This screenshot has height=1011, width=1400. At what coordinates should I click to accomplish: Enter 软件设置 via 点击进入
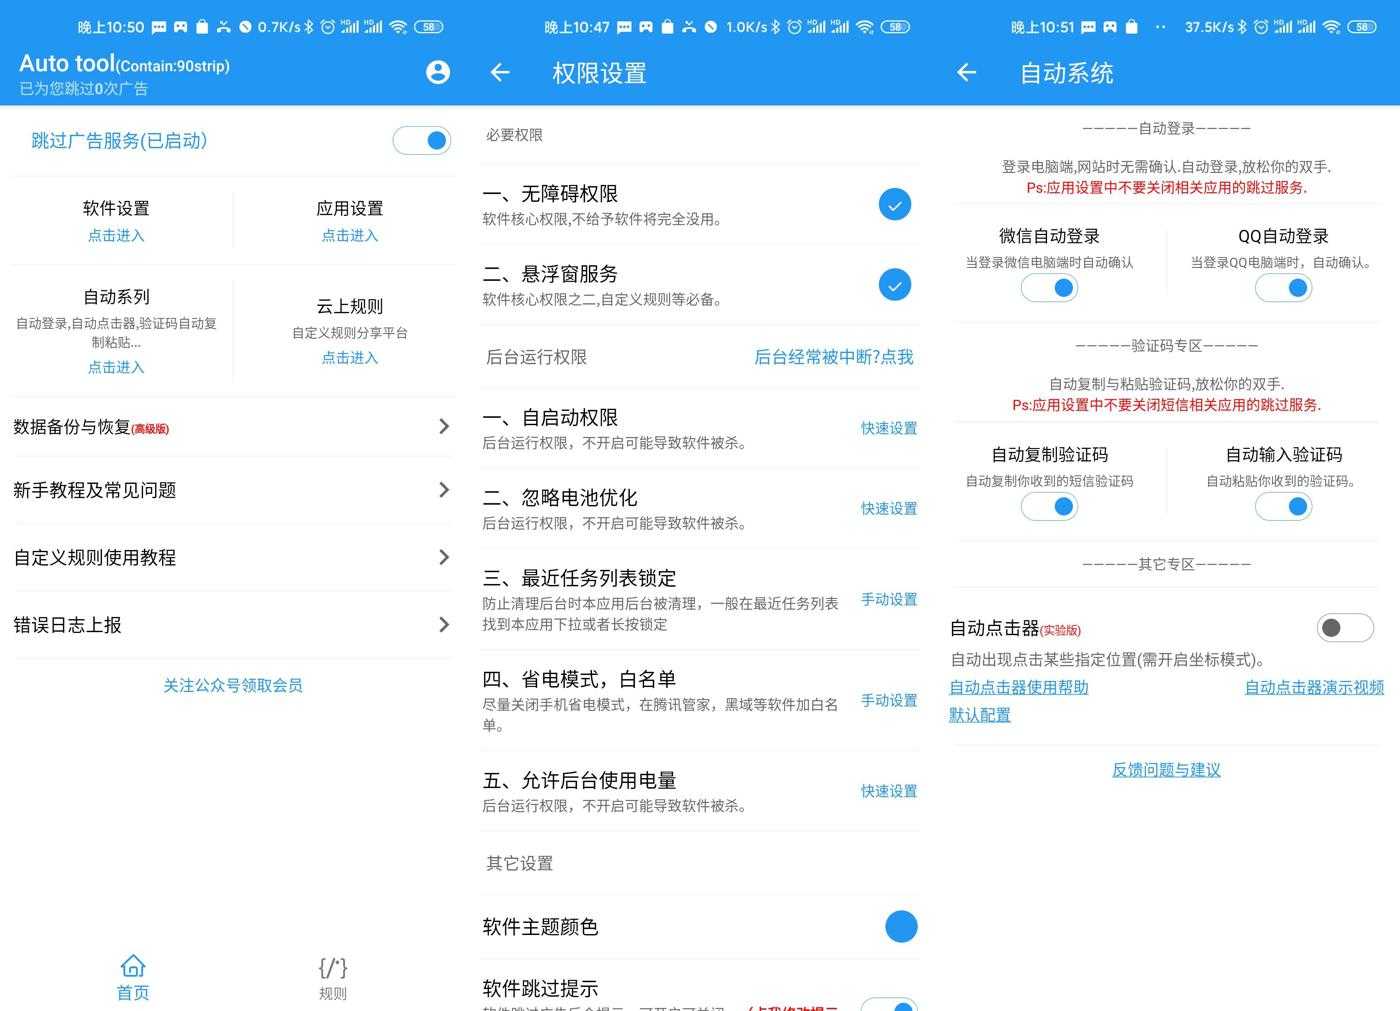[x=116, y=236]
